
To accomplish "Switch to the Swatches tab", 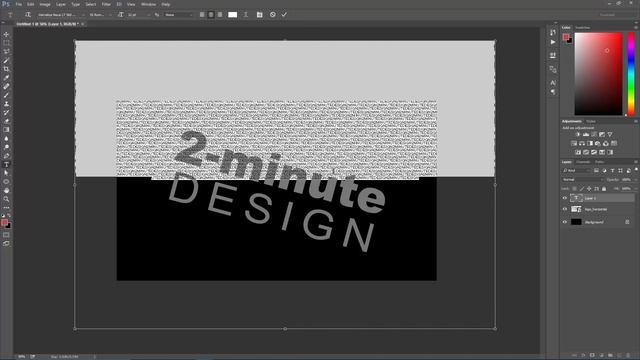I will pyautogui.click(x=582, y=28).
